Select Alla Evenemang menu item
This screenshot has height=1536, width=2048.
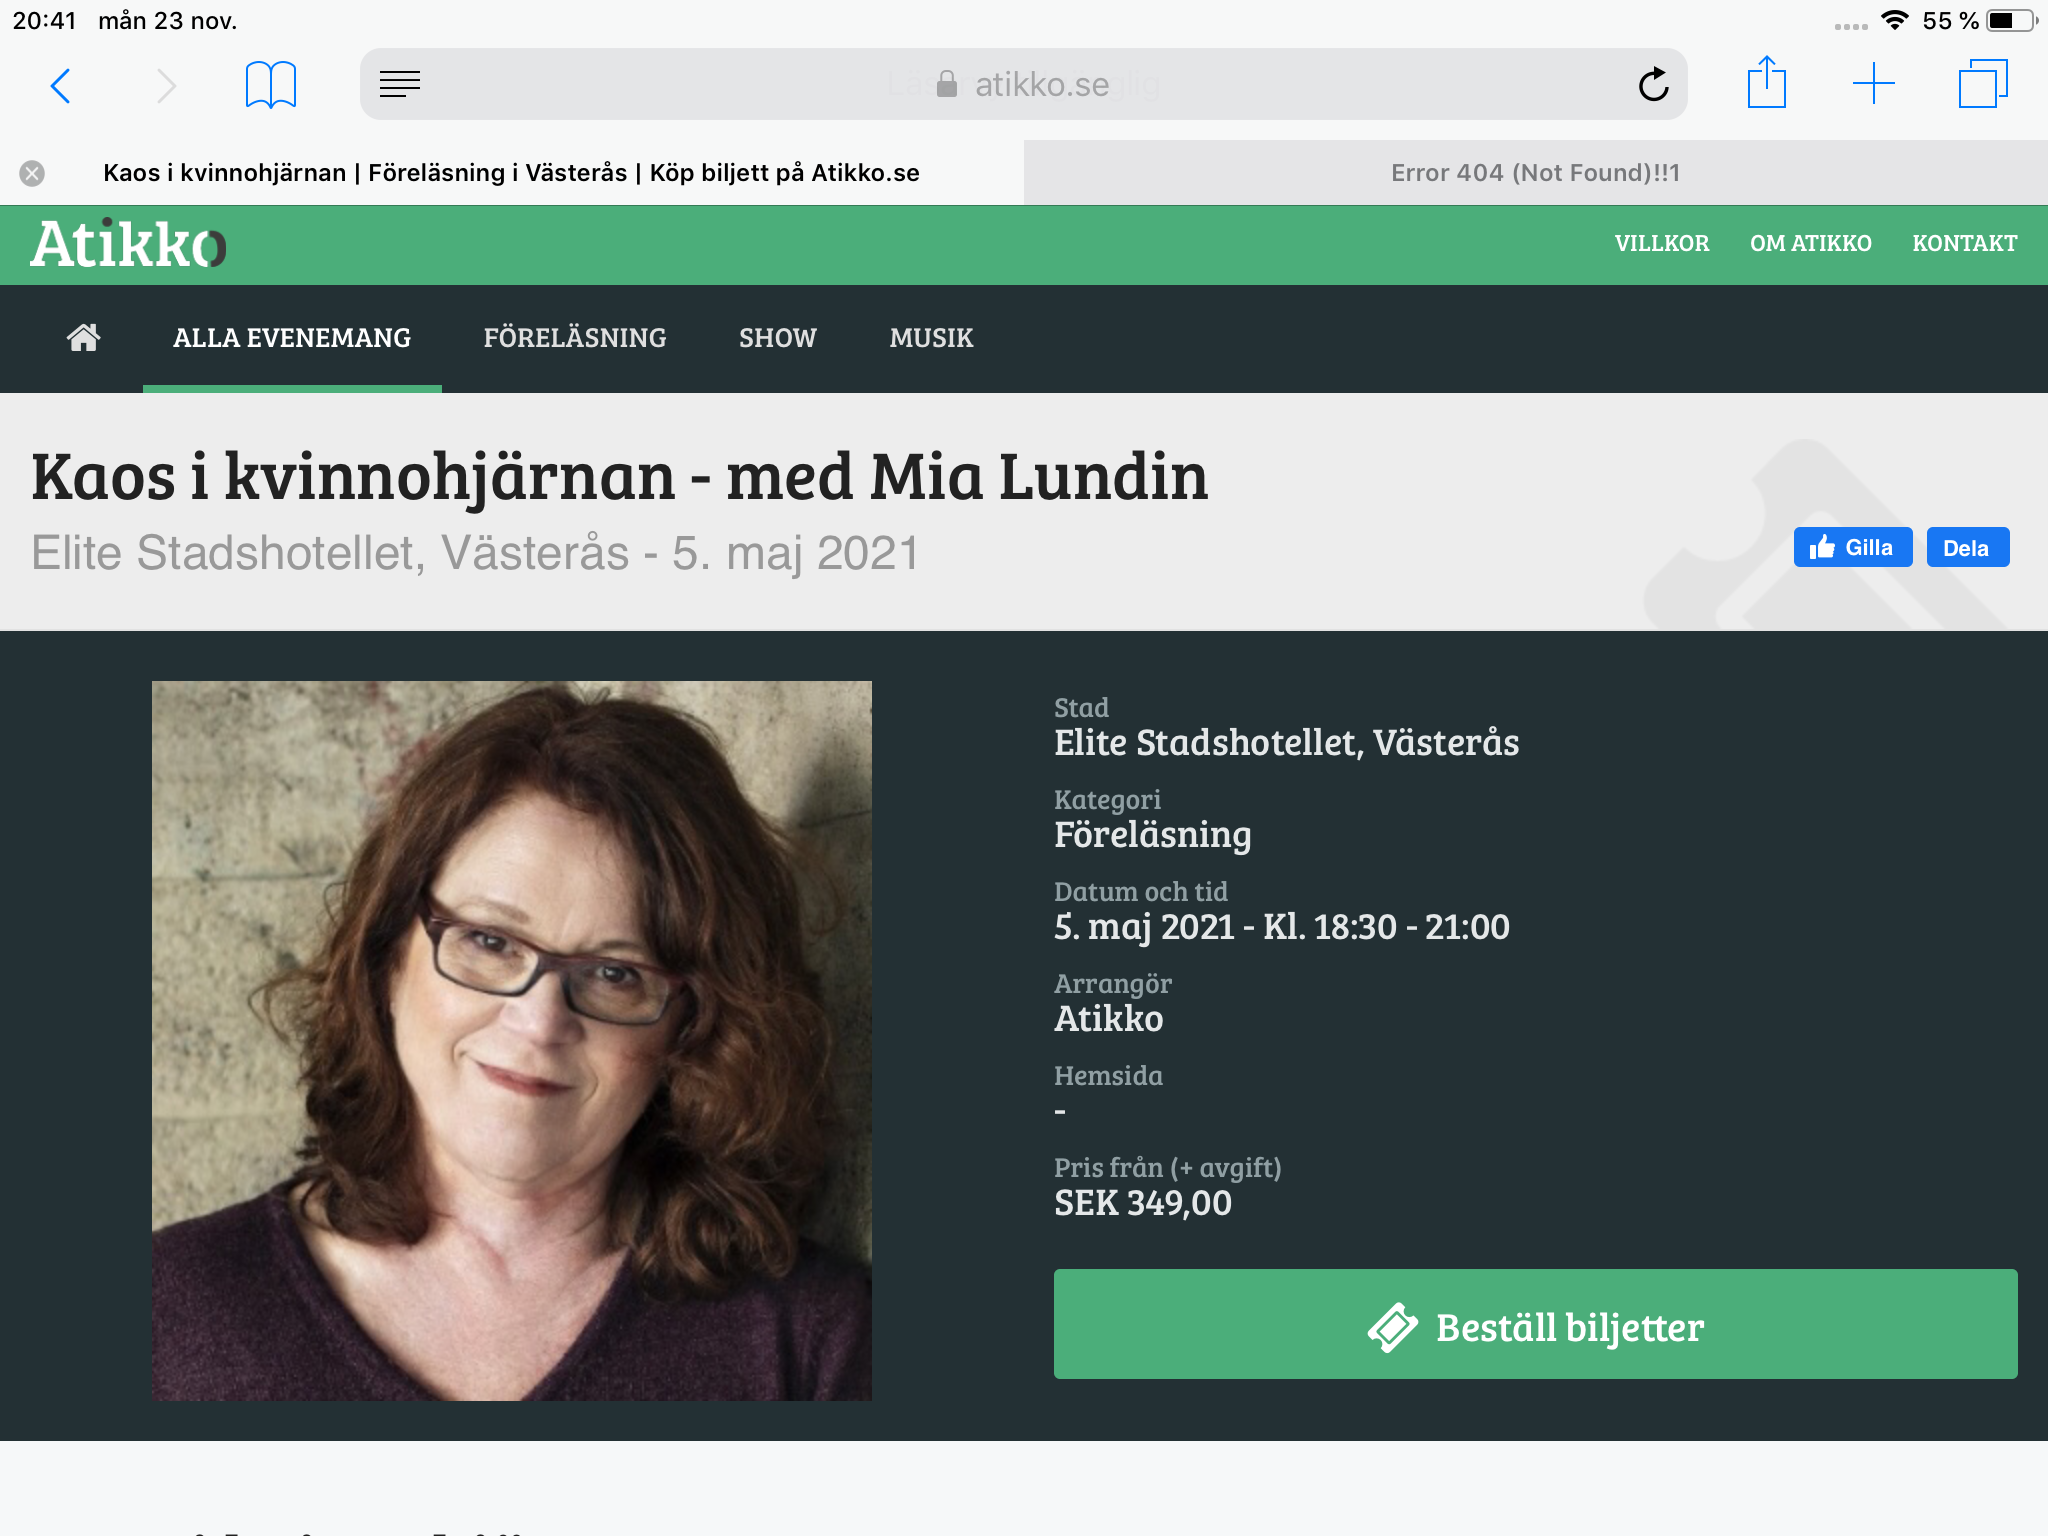point(292,338)
